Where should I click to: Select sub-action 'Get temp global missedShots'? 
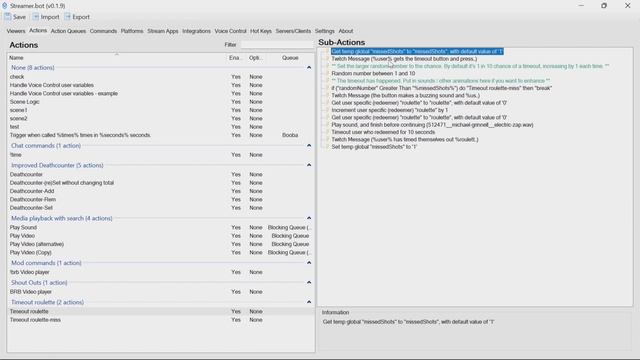tap(417, 51)
